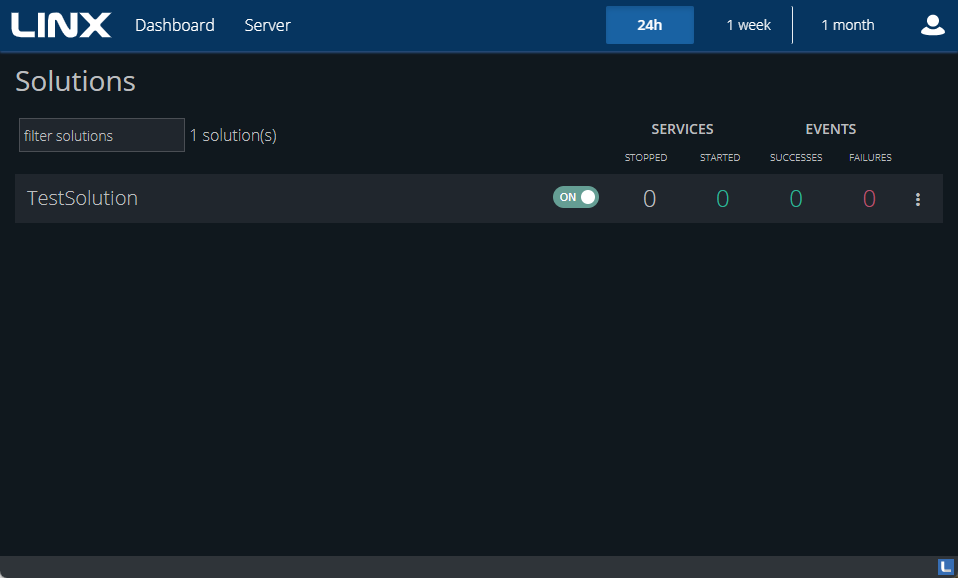Click the SERVICES column header
The height and width of the screenshot is (578, 958).
(682, 129)
